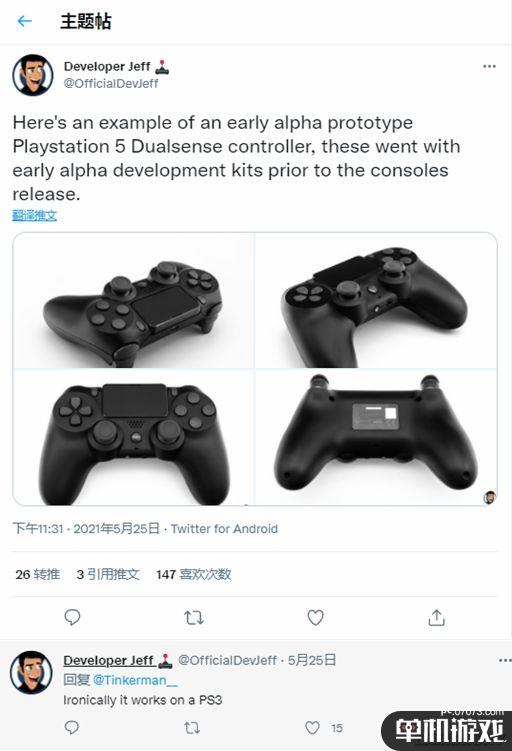Share the main tweet
Screen dimensions: 512x751
436,617
